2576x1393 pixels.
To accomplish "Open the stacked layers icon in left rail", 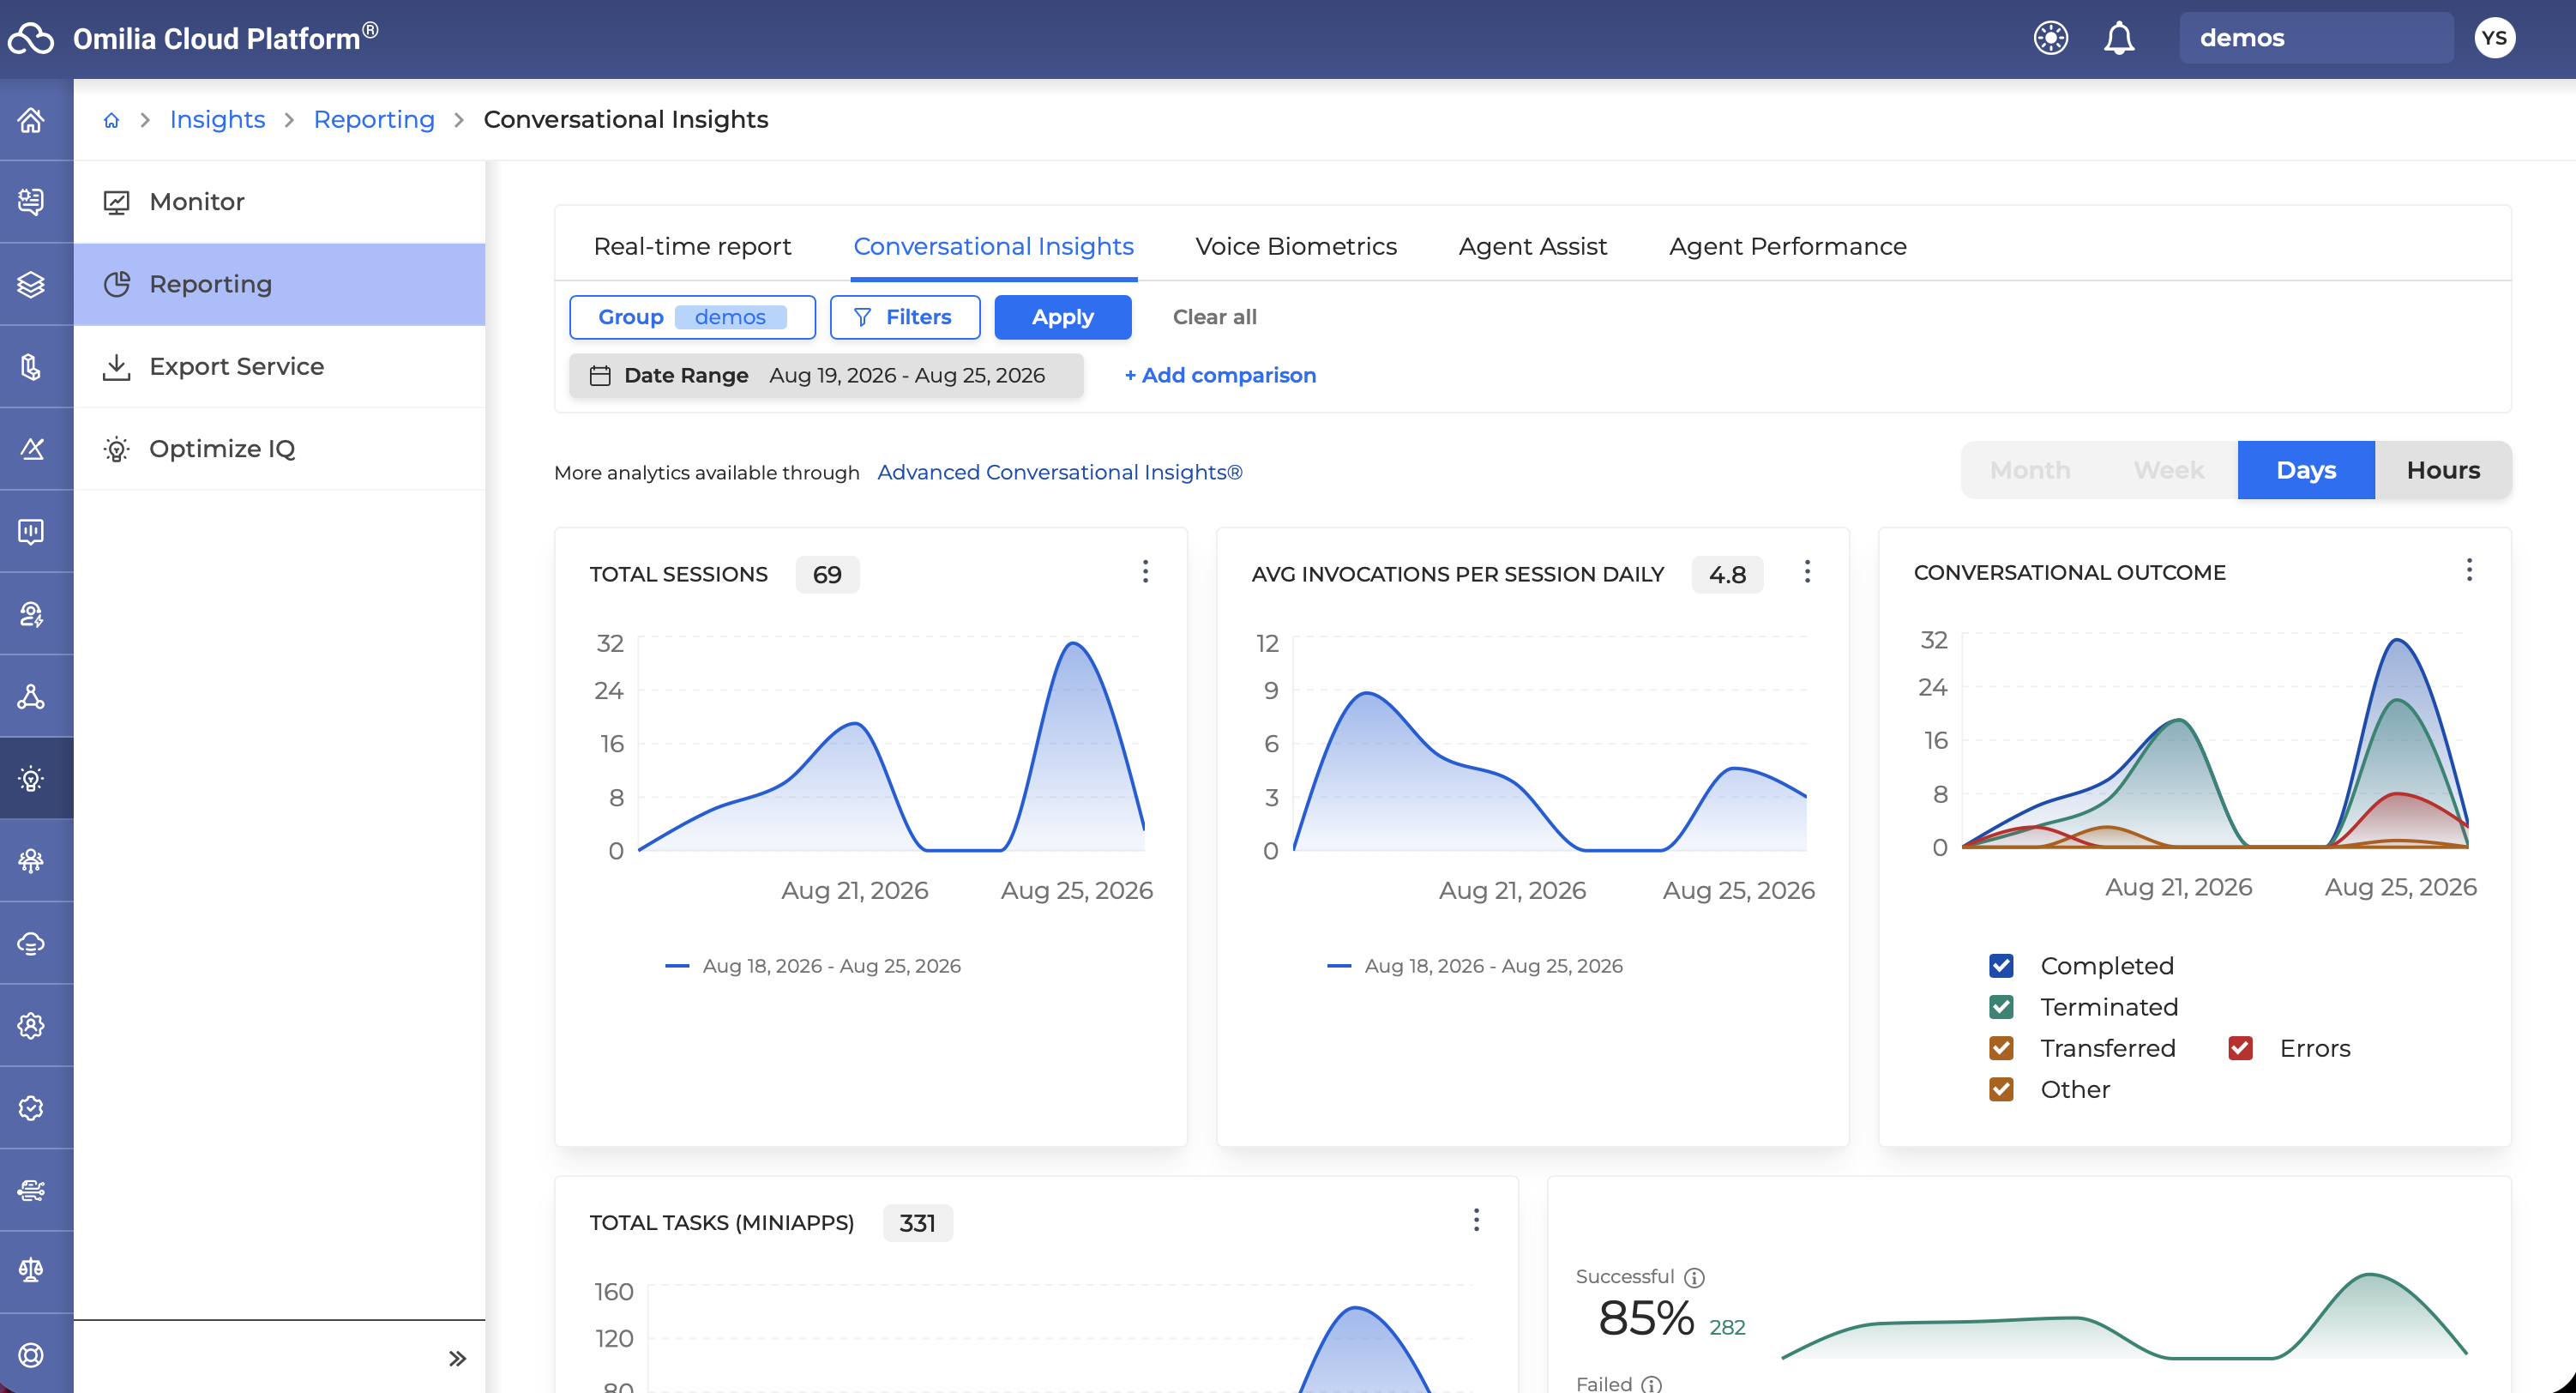I will click(x=31, y=285).
